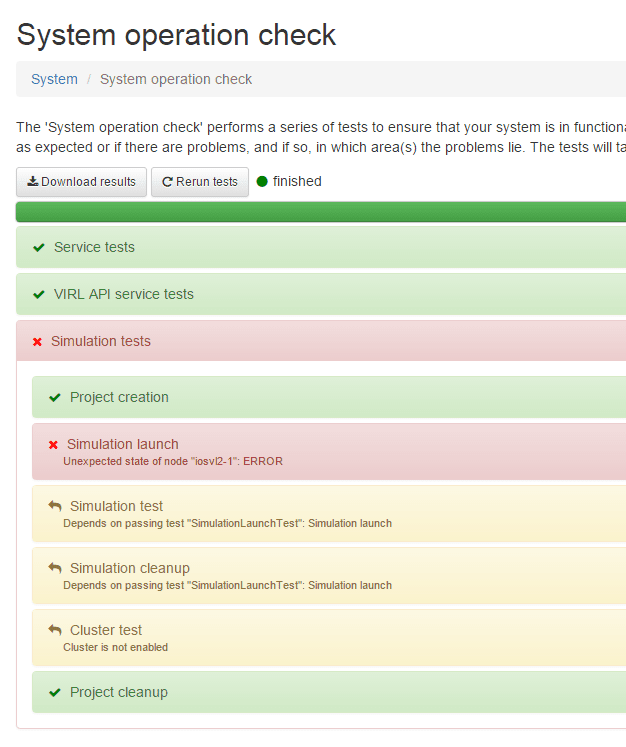Collapse the Simulation tests panel
The height and width of the screenshot is (747, 626).
coord(321,341)
